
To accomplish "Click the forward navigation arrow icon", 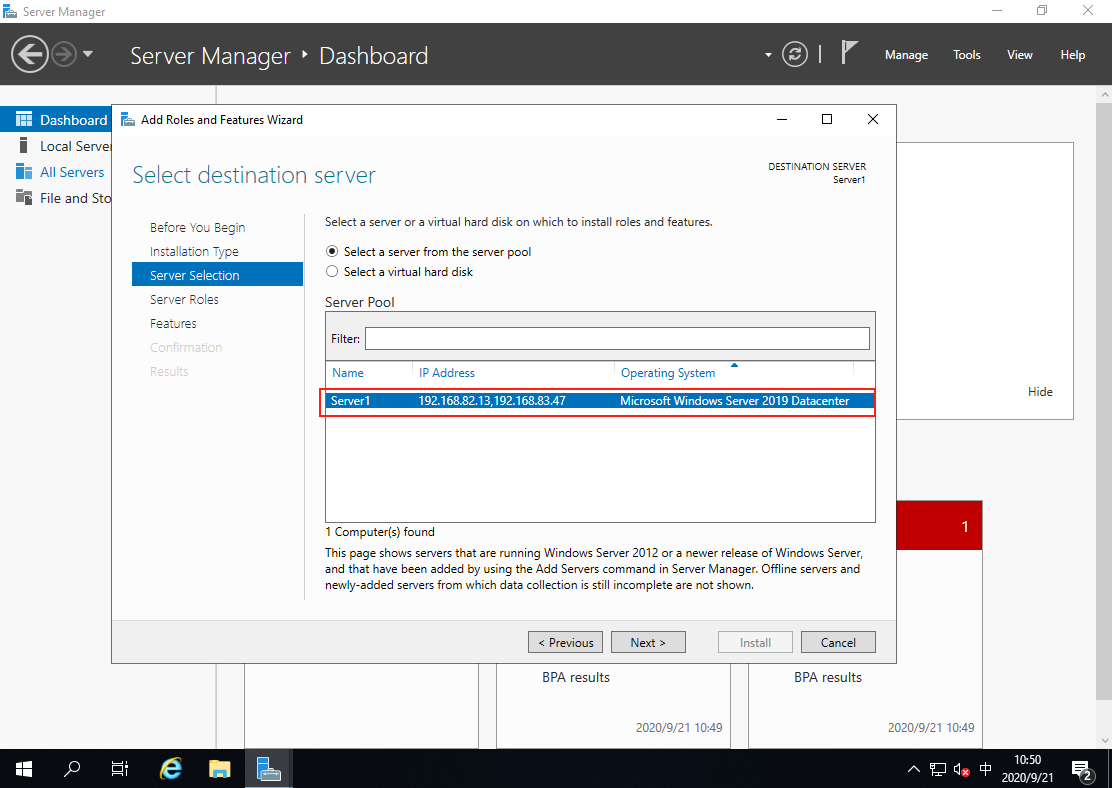I will point(64,55).
